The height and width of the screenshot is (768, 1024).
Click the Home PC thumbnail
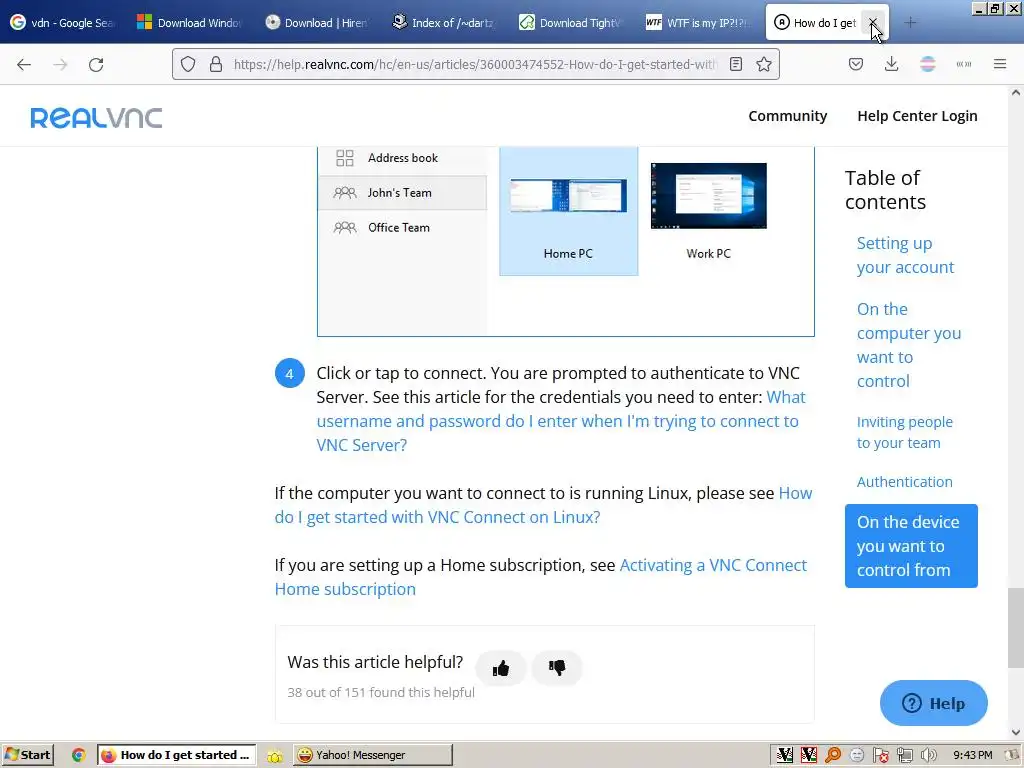568,212
